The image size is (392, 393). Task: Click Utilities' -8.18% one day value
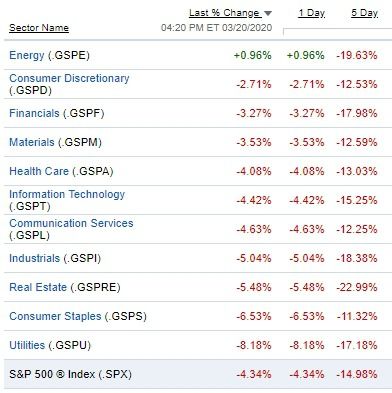point(307,345)
